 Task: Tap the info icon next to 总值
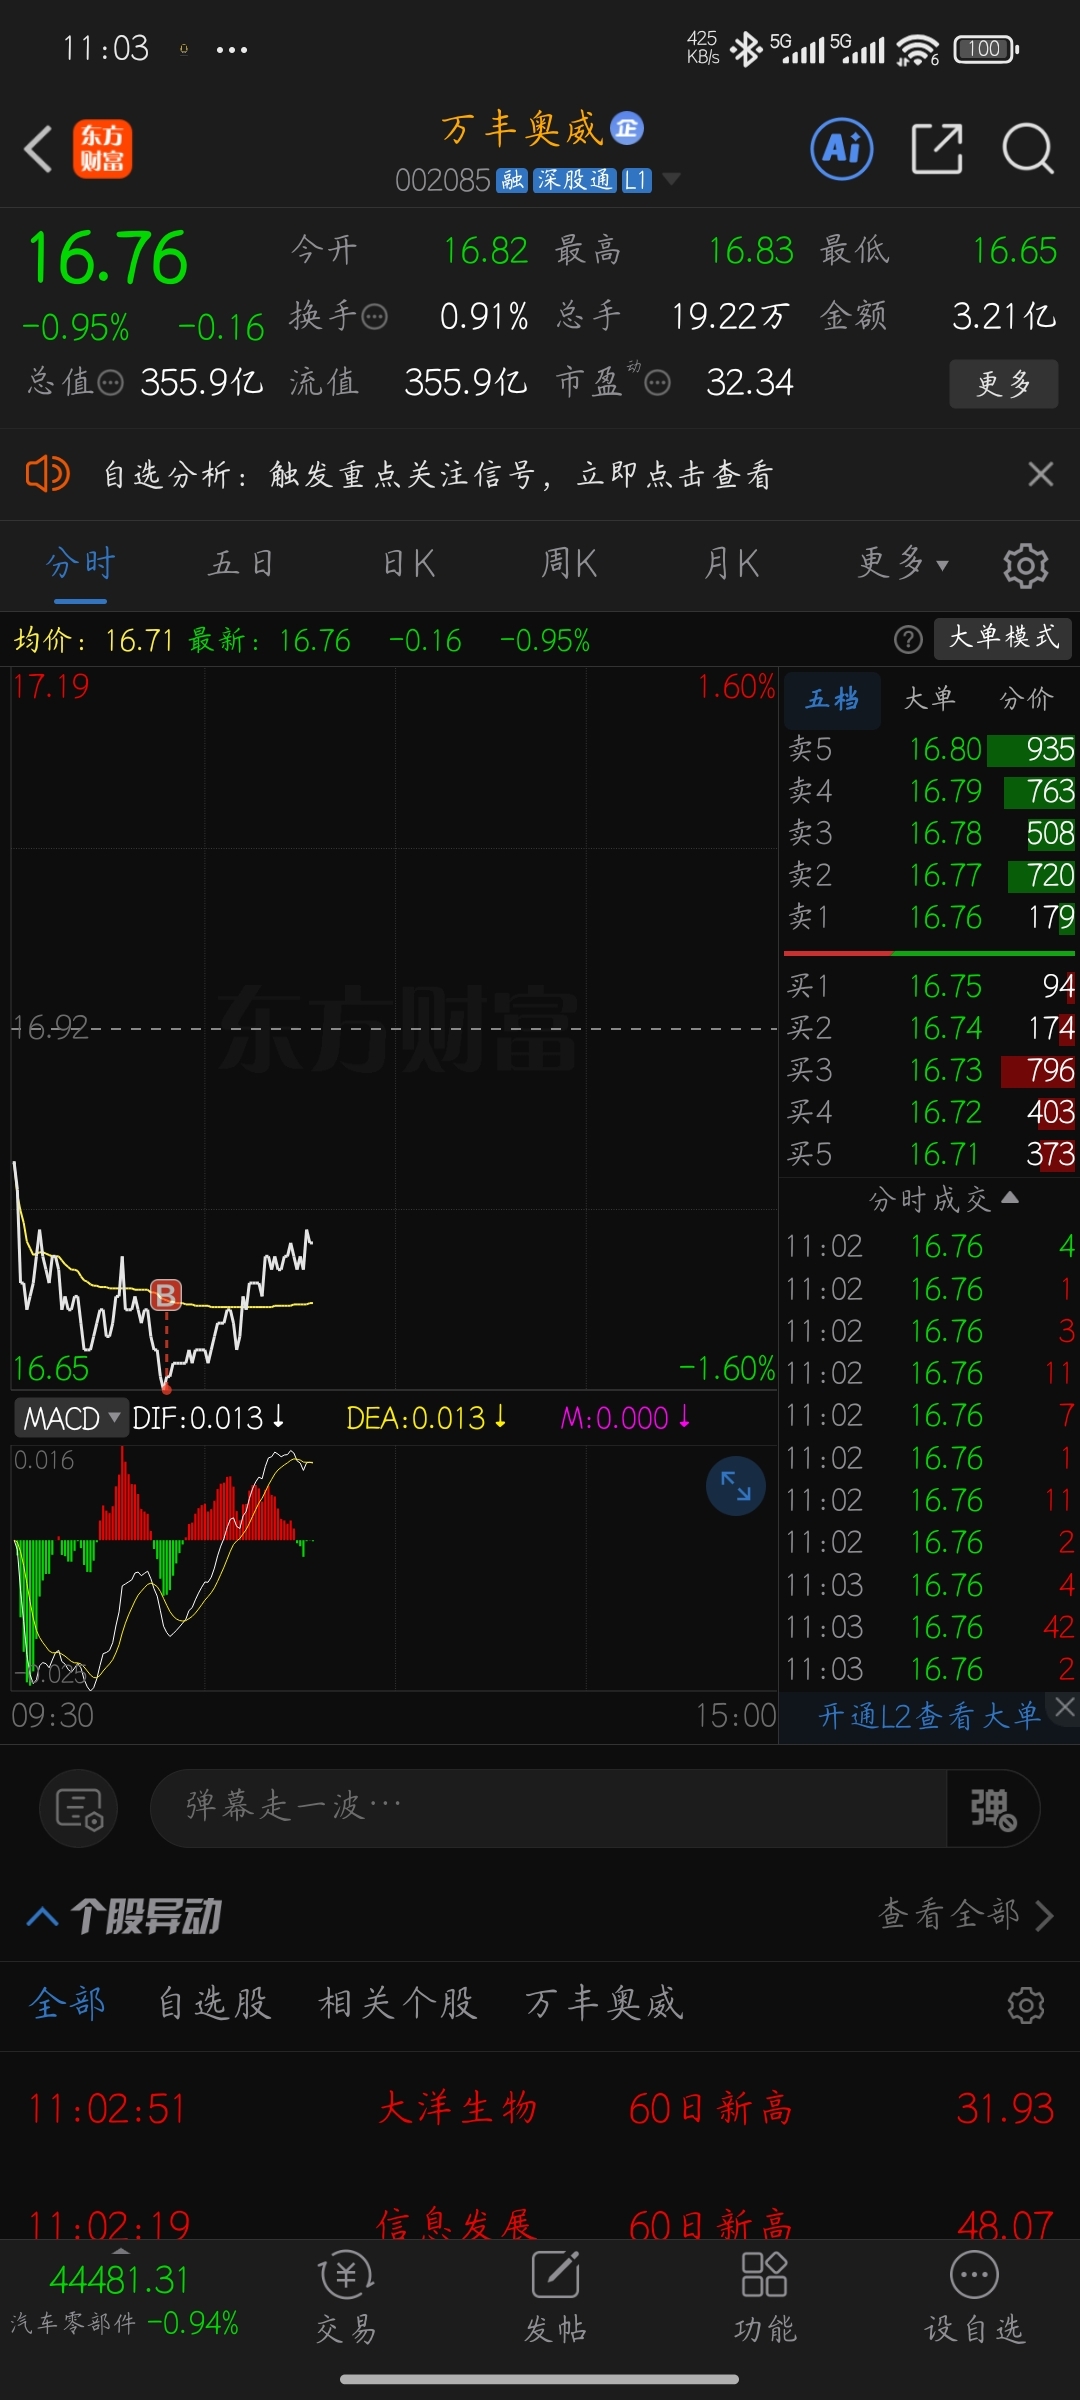coord(110,383)
